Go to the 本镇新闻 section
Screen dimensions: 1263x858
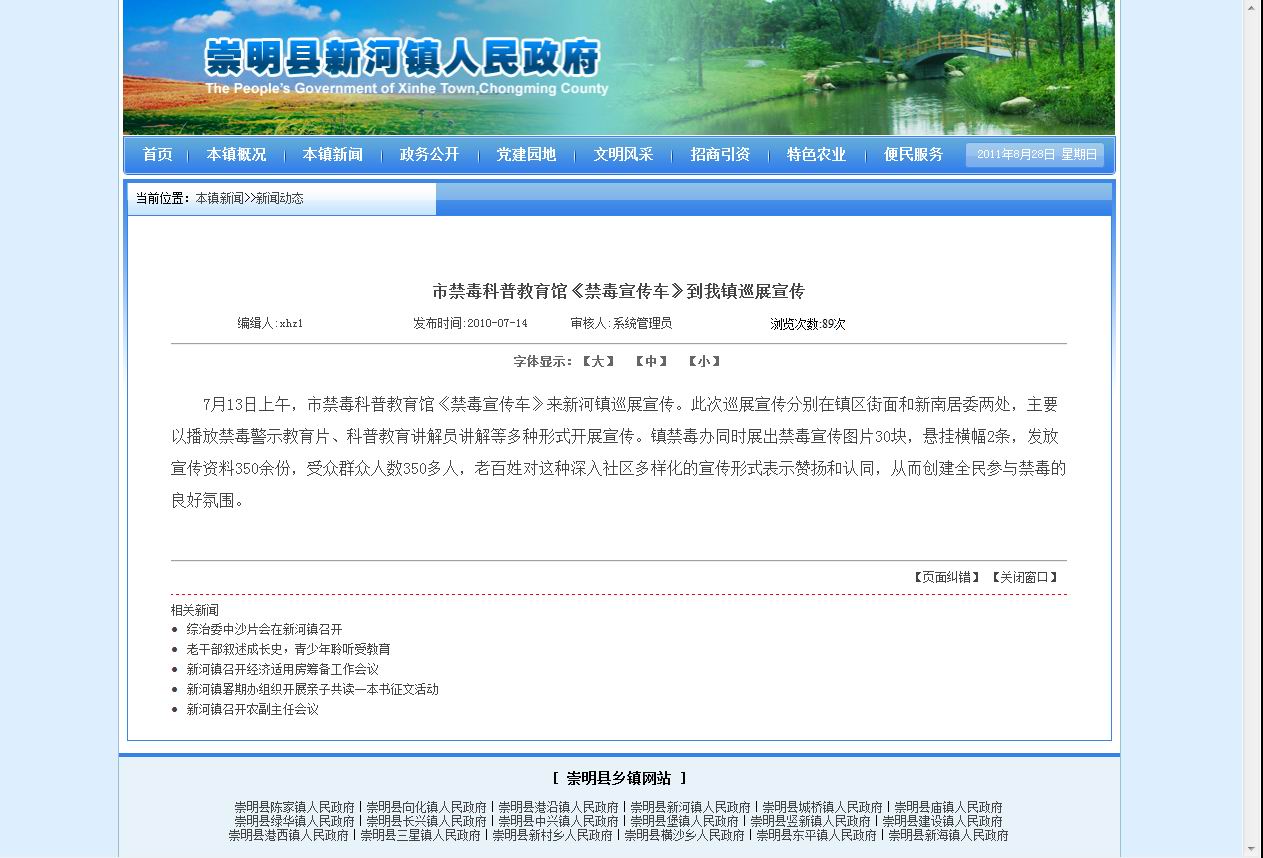(332, 155)
